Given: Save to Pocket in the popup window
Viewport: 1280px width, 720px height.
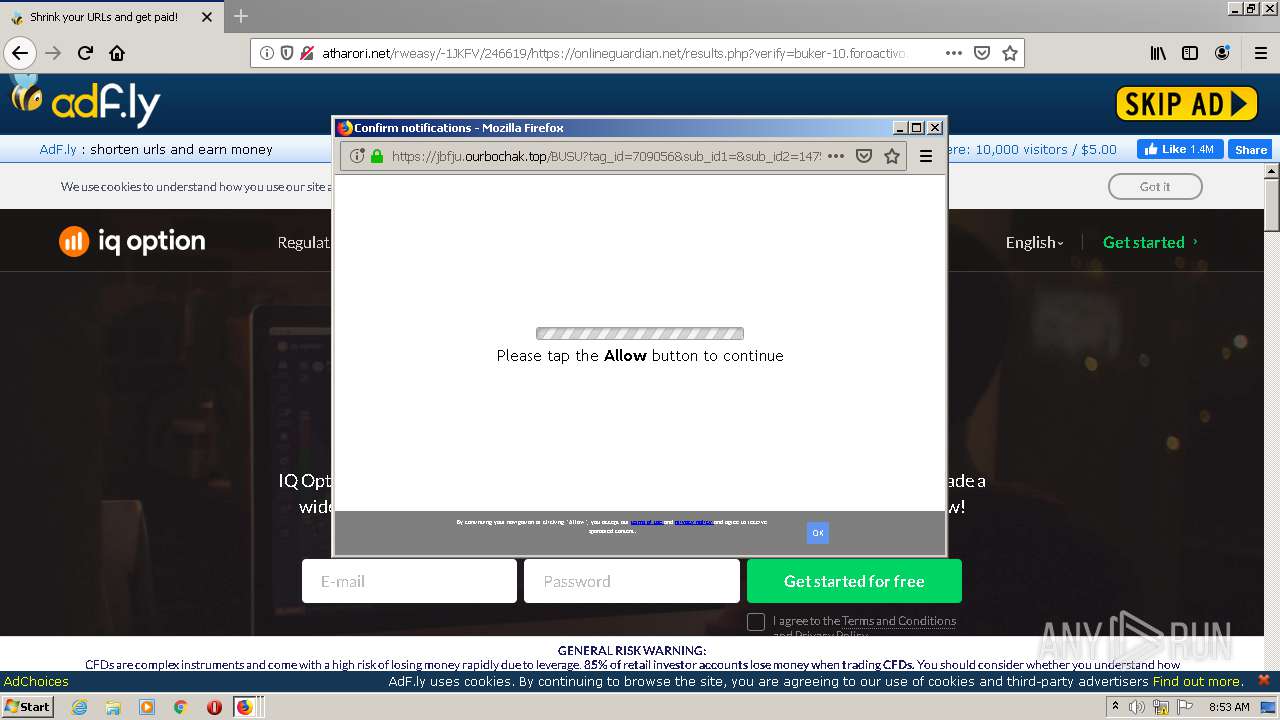Looking at the screenshot, I should pos(864,156).
